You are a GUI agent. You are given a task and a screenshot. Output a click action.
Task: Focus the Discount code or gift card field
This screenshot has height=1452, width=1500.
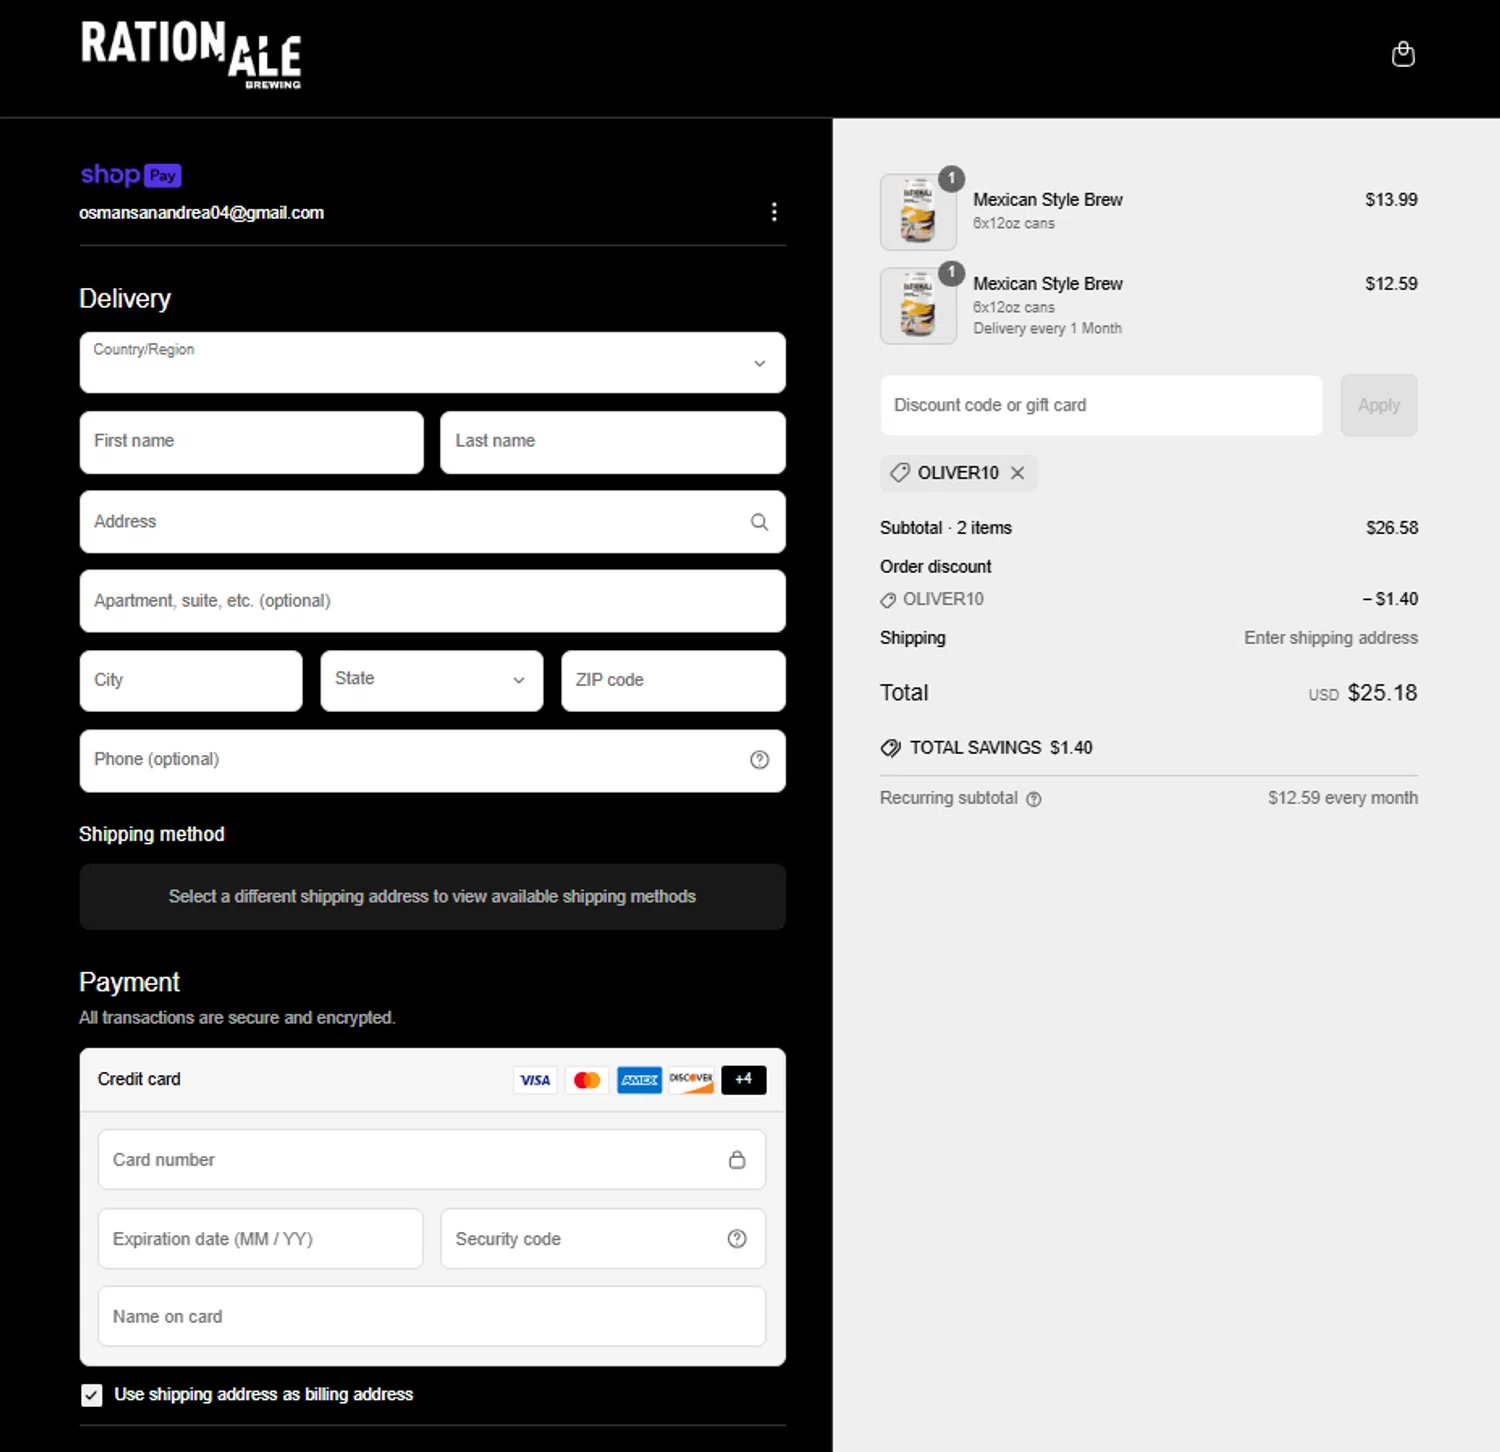coord(1101,405)
